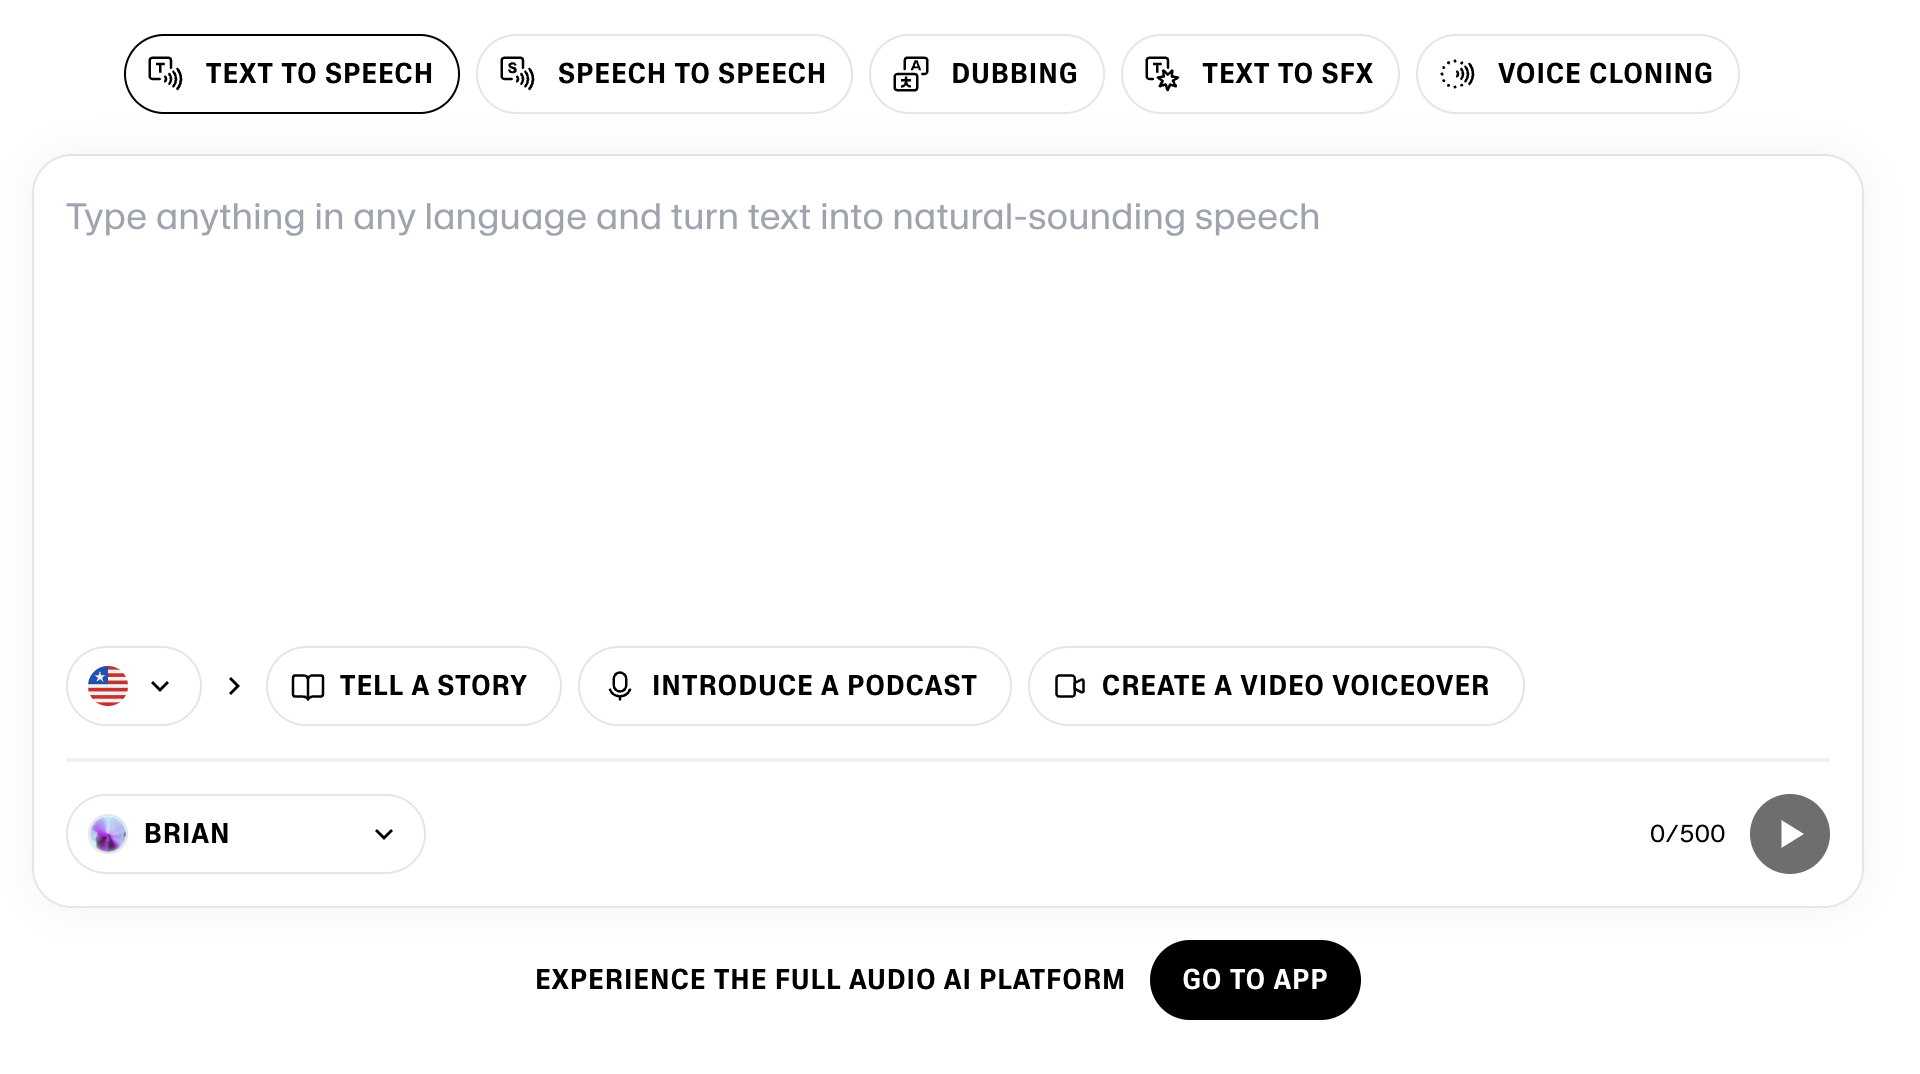Viewport: 1920px width, 1074px height.
Task: Open the language selector chevron
Action: (160, 686)
